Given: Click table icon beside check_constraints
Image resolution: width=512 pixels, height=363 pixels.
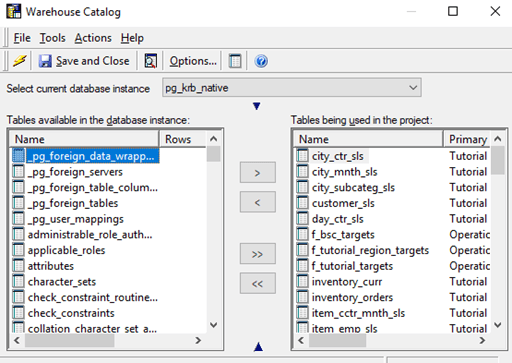Looking at the screenshot, I should (18, 313).
